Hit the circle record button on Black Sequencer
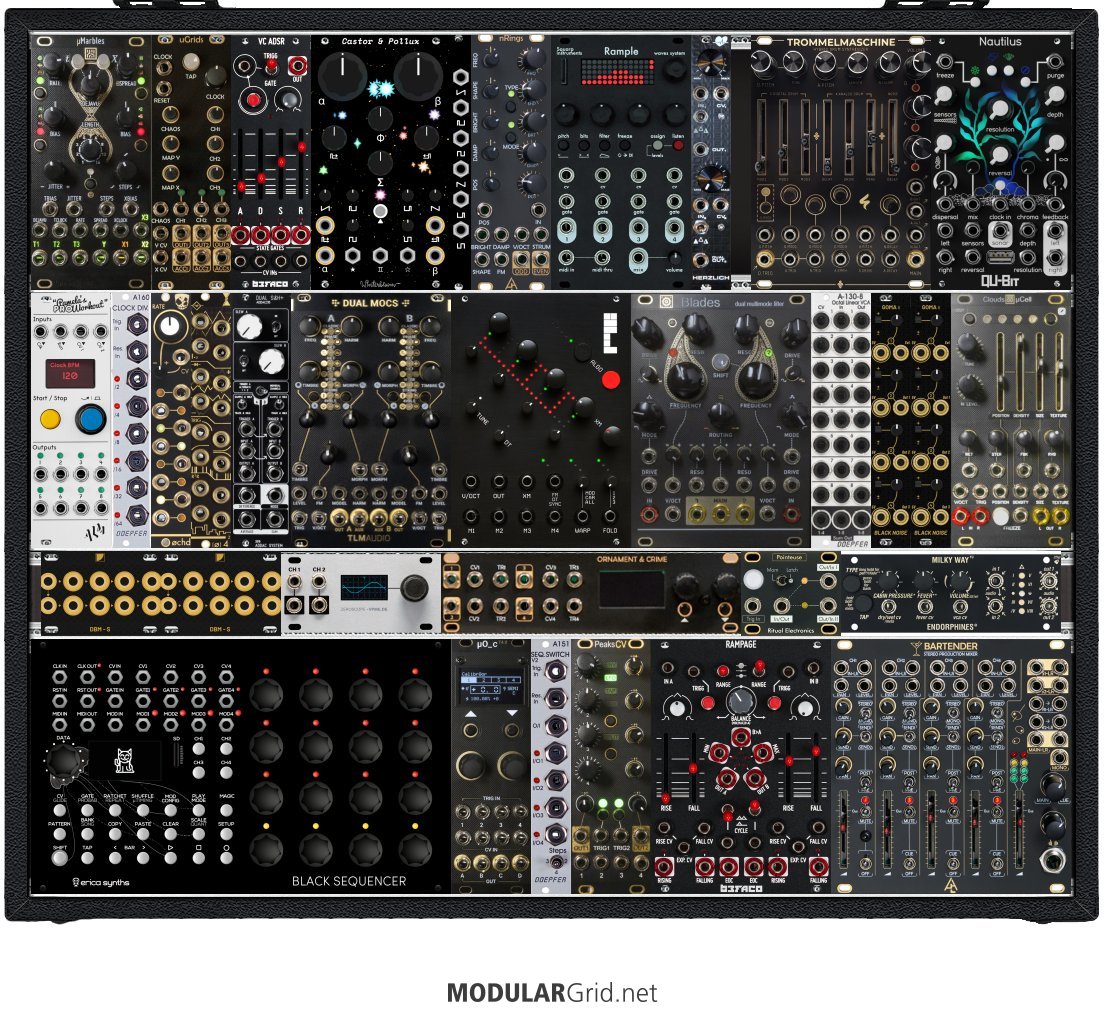Screen dimensions: 1106x1014 226,858
